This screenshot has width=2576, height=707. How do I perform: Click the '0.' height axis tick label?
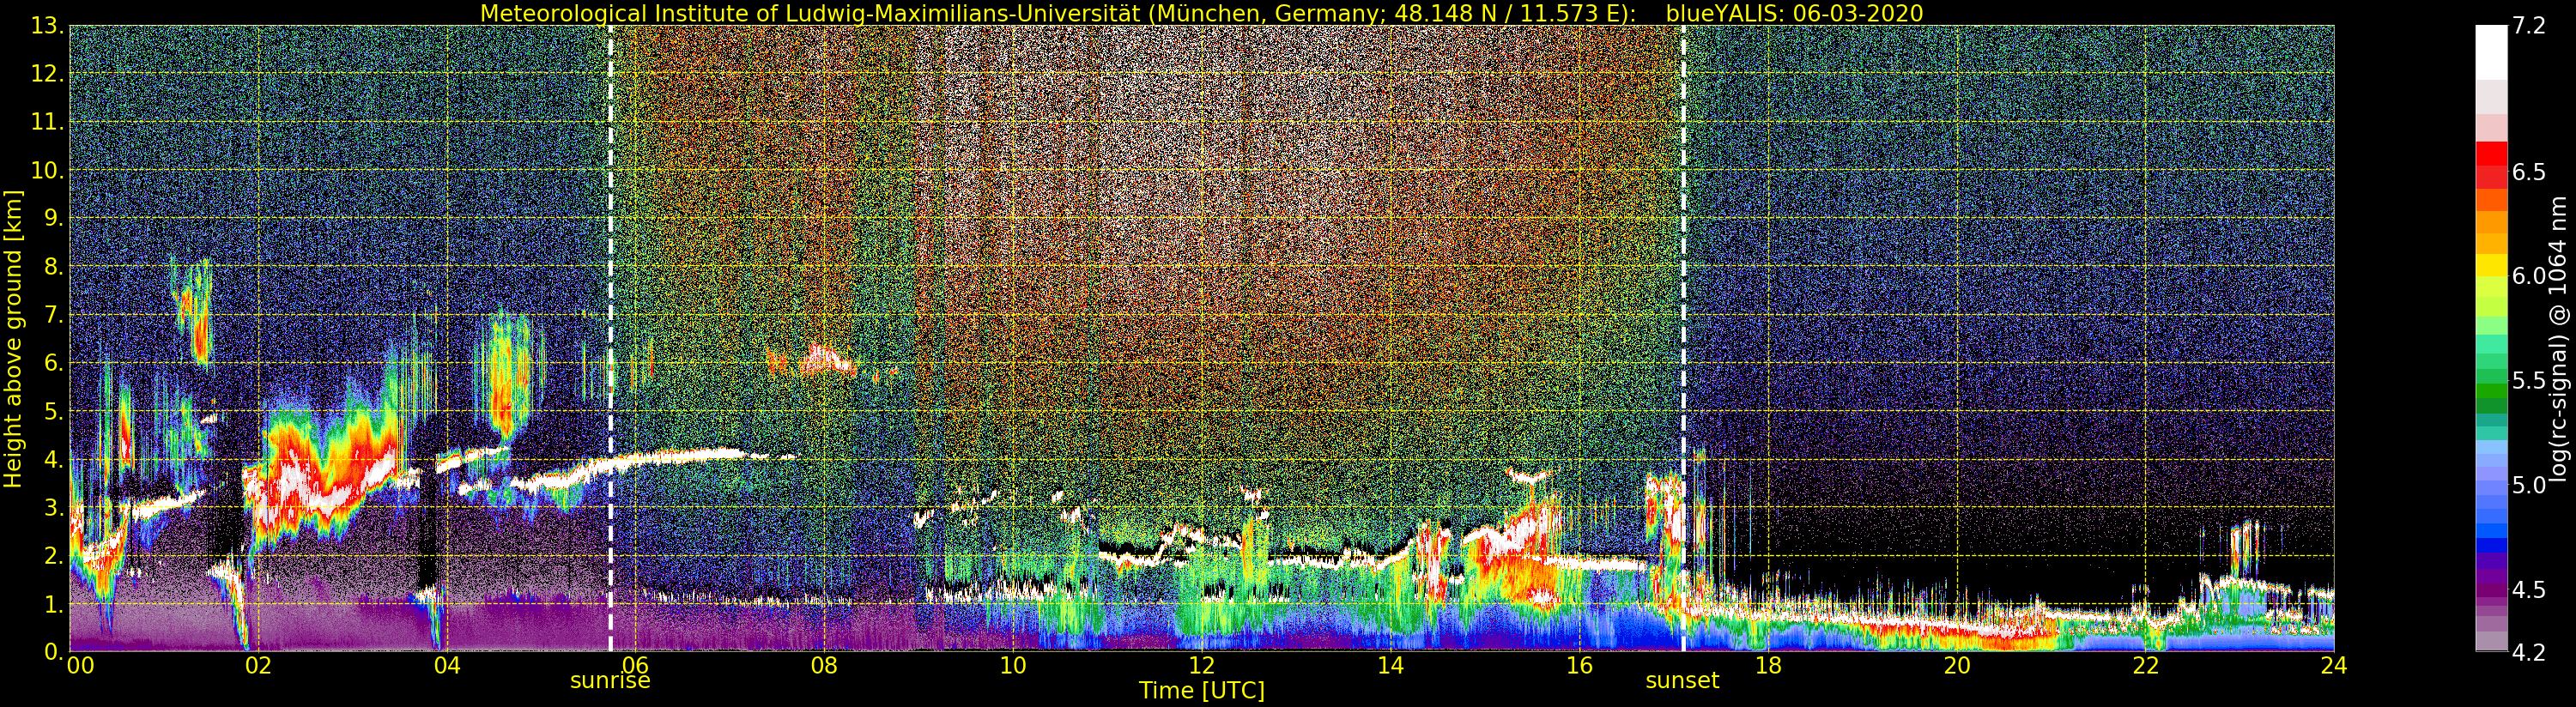click(54, 651)
